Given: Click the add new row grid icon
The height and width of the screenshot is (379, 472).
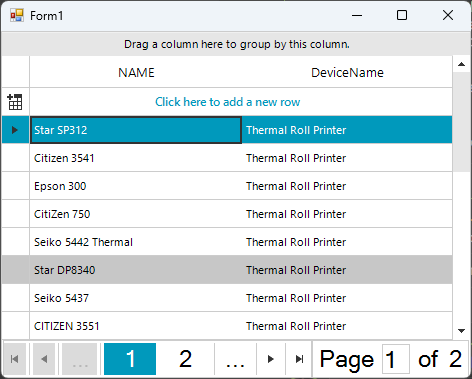Looking at the screenshot, I should click(x=15, y=102).
